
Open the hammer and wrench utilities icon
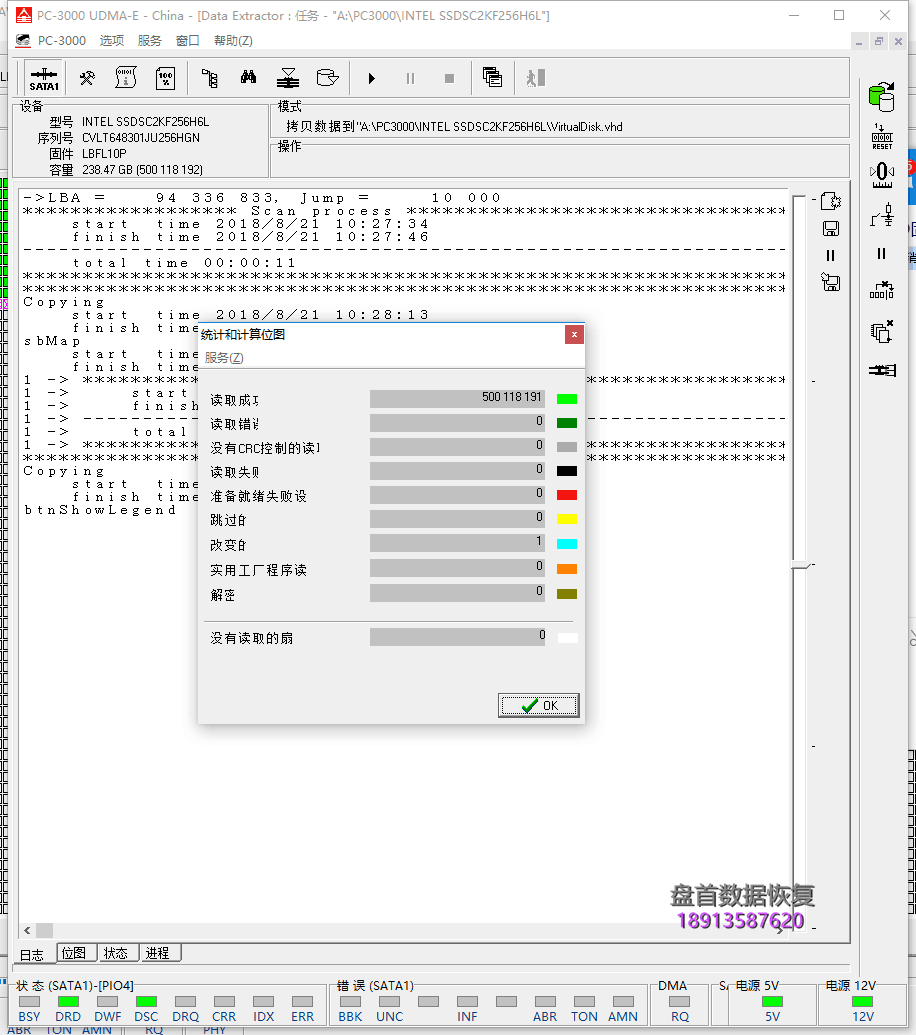[88, 78]
